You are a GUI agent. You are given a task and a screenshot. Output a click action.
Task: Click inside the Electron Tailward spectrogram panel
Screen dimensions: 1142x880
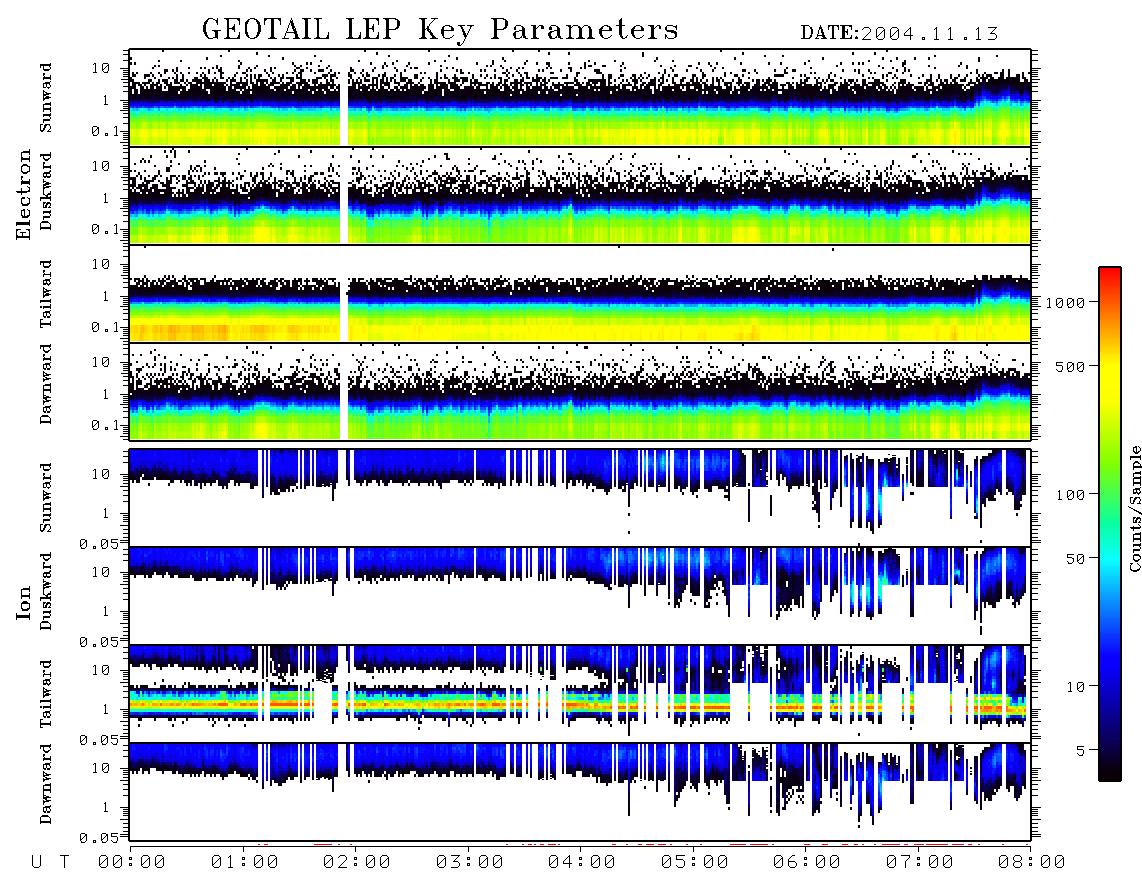tap(580, 294)
